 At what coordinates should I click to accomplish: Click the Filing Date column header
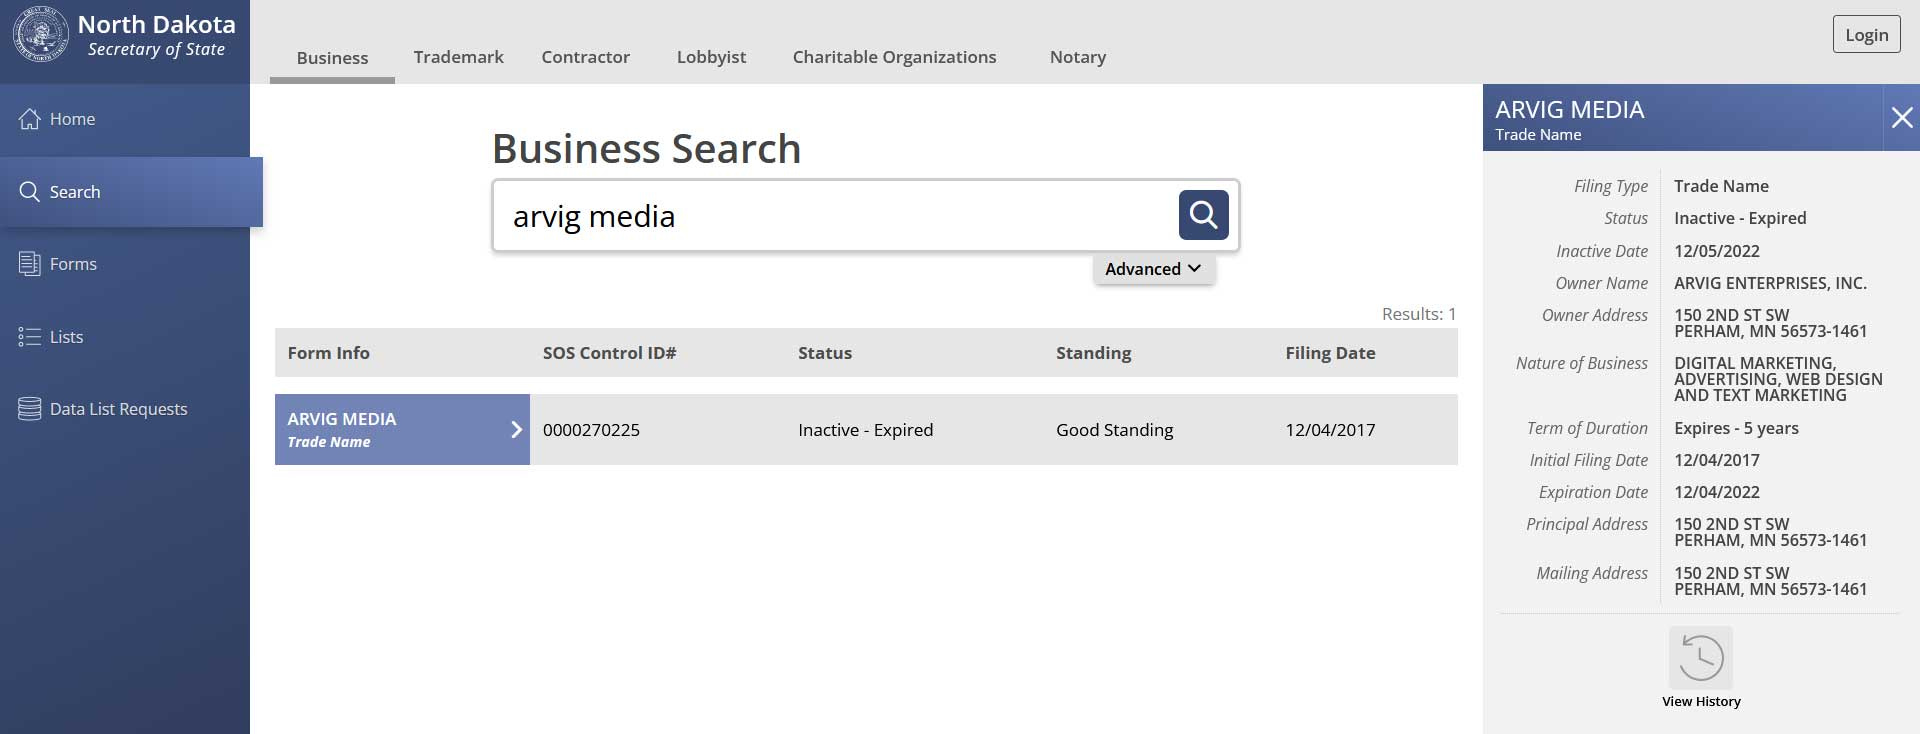1330,353
